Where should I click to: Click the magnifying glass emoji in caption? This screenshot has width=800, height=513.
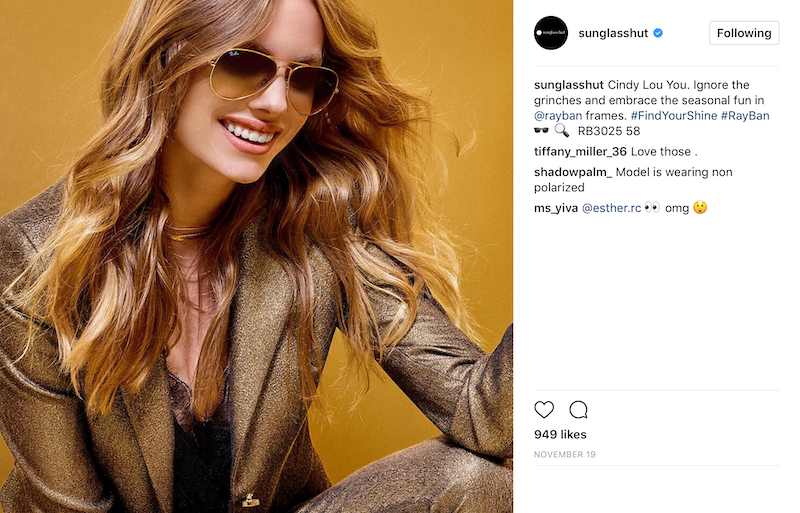tap(562, 131)
